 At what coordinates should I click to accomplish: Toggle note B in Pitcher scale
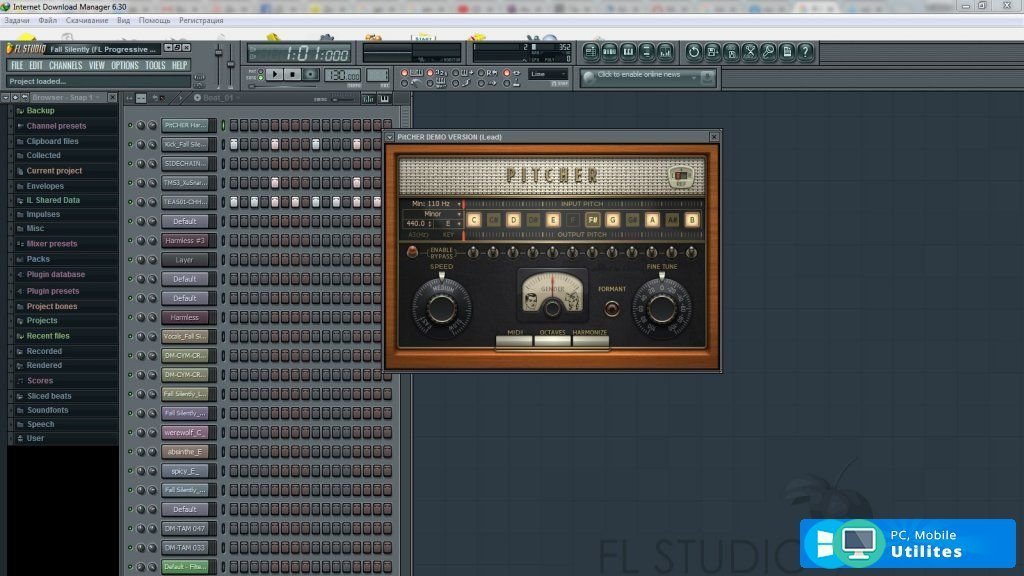[692, 220]
